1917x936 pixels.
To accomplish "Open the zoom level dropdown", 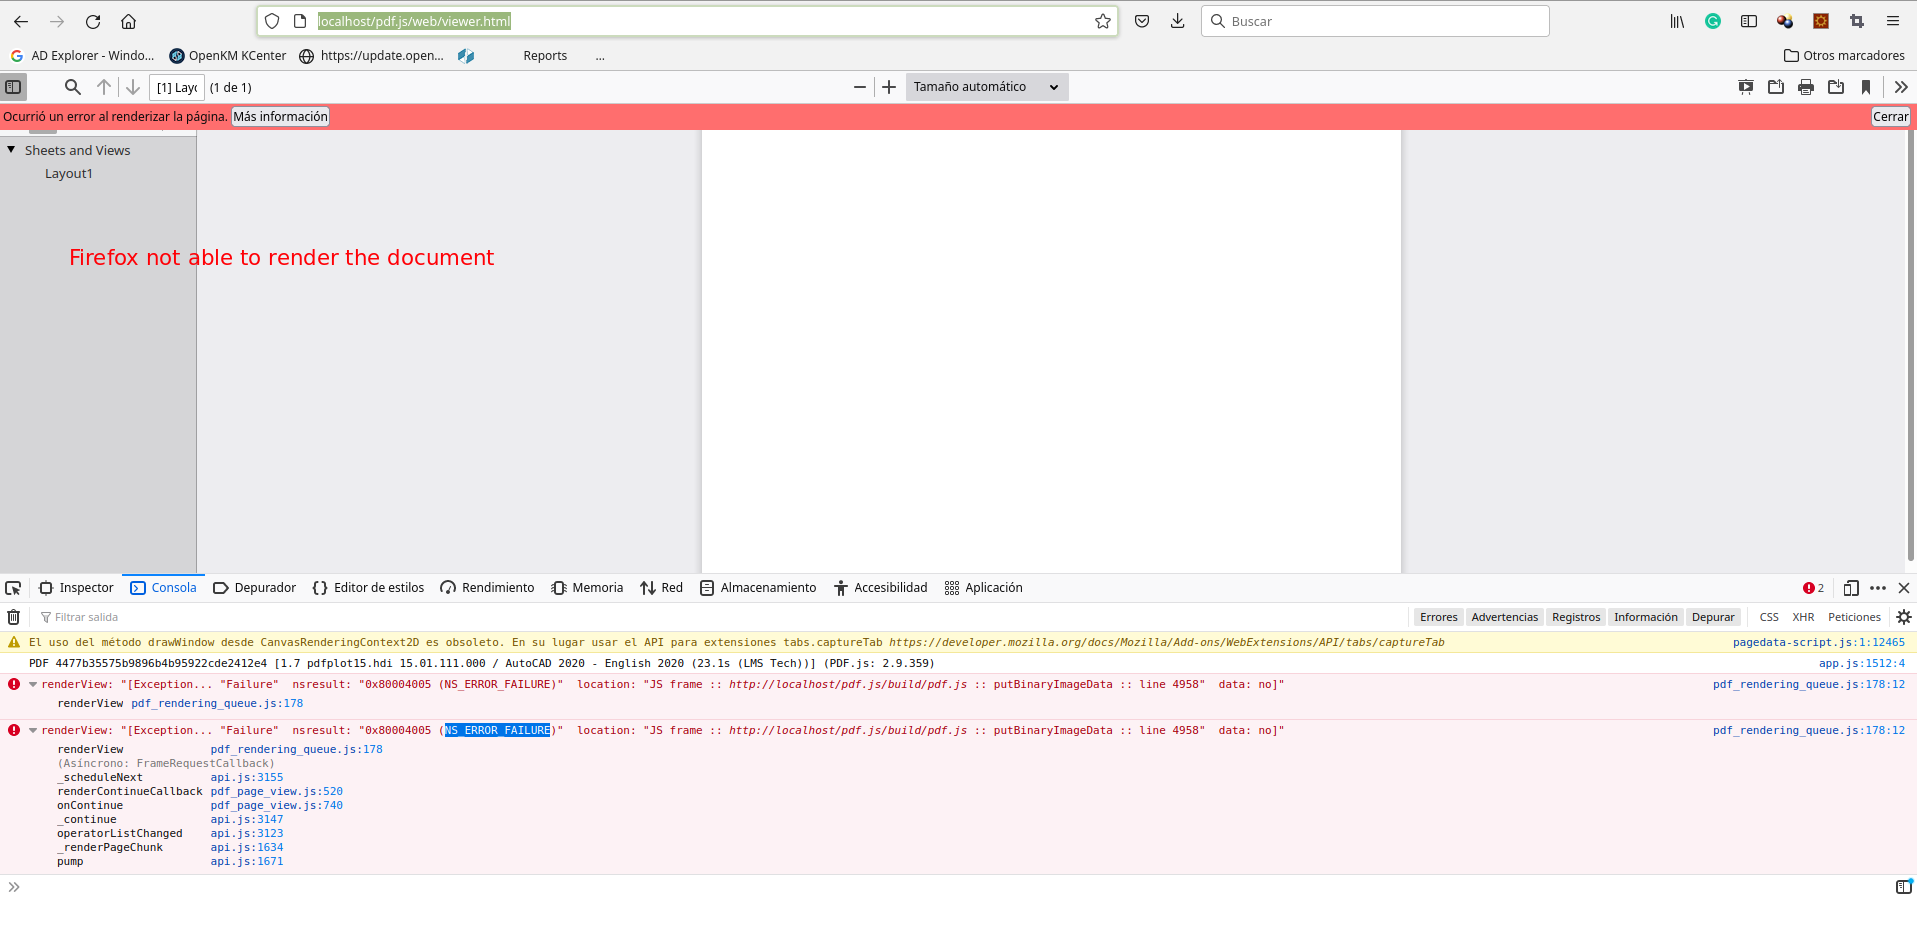I will point(987,87).
